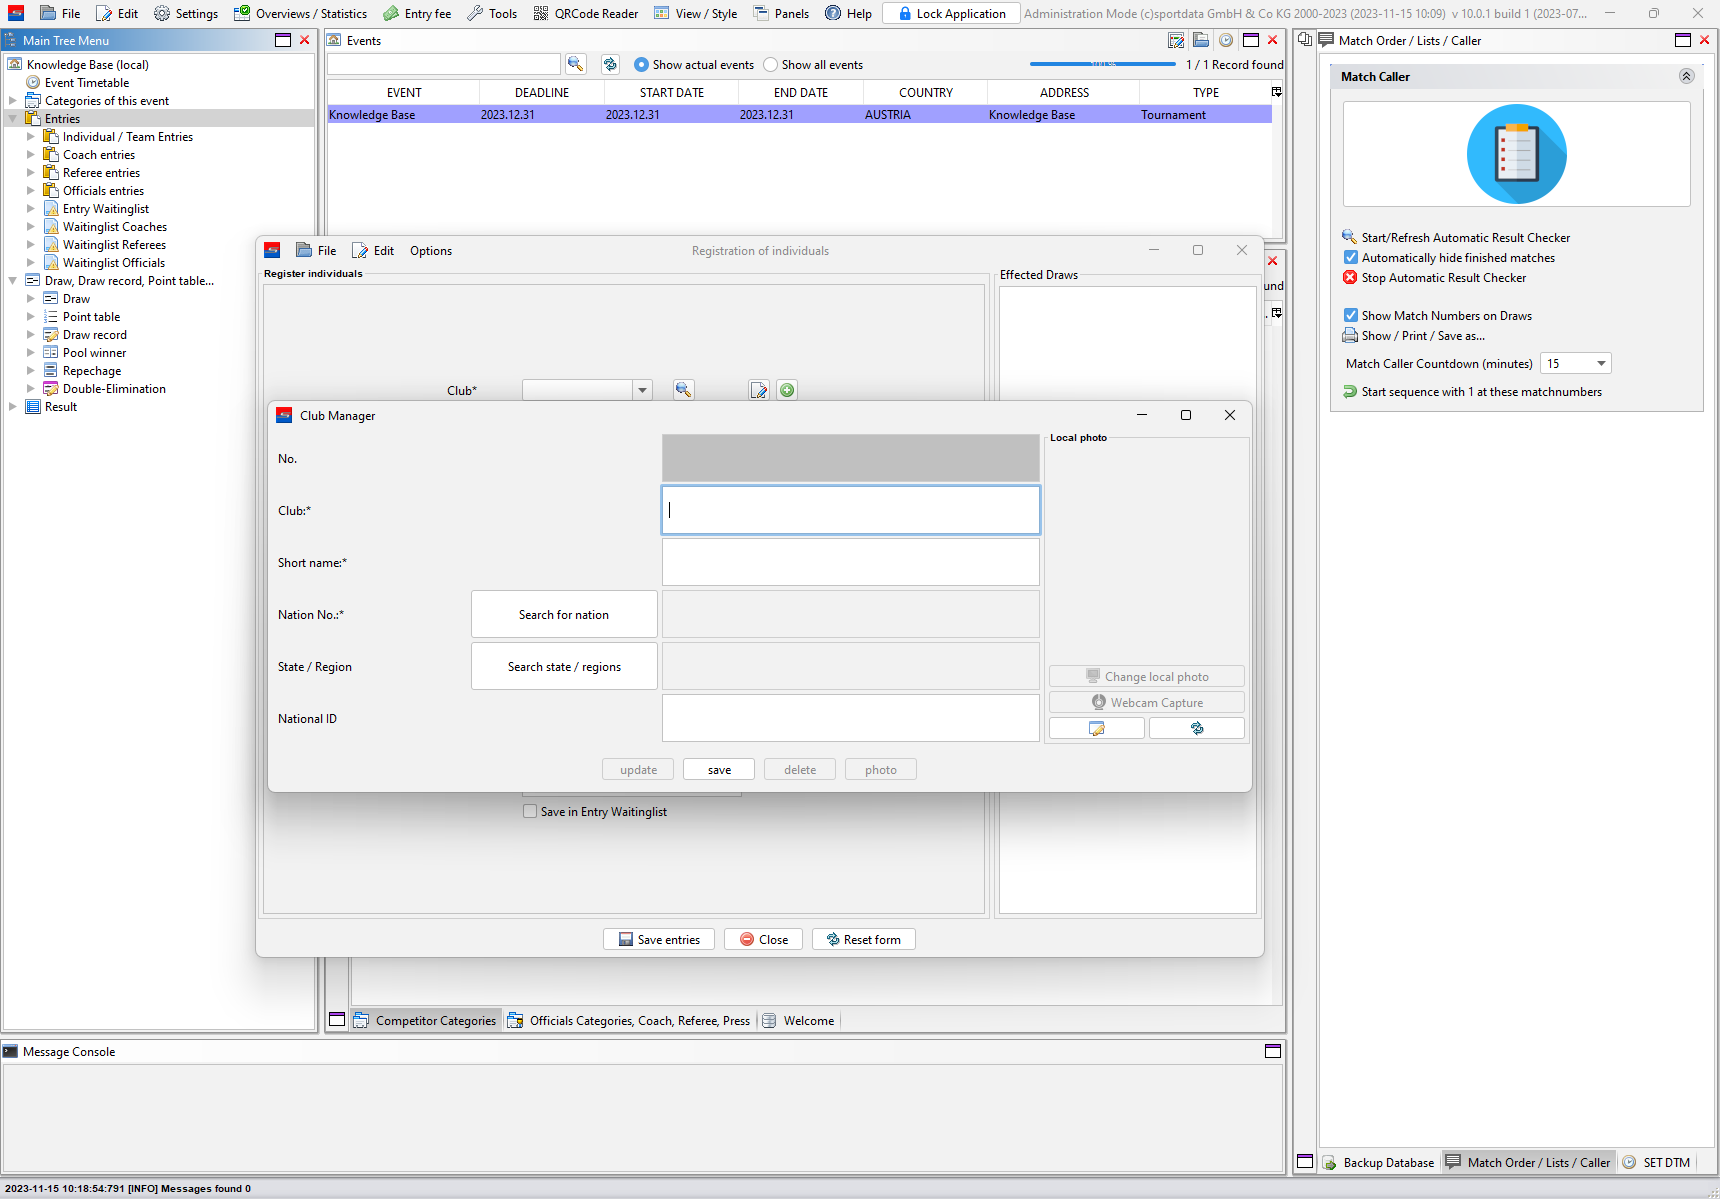Click Close button in Registration window
Screen dimensions: 1720x1200
(764, 939)
